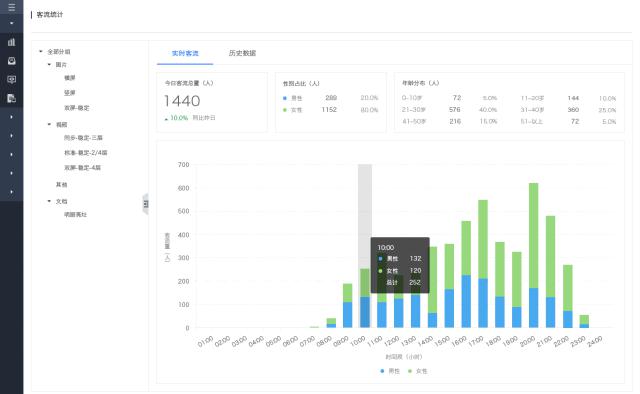Collapse the 图片 group arrow in tree
This screenshot has width=640, height=394.
(x=49, y=65)
